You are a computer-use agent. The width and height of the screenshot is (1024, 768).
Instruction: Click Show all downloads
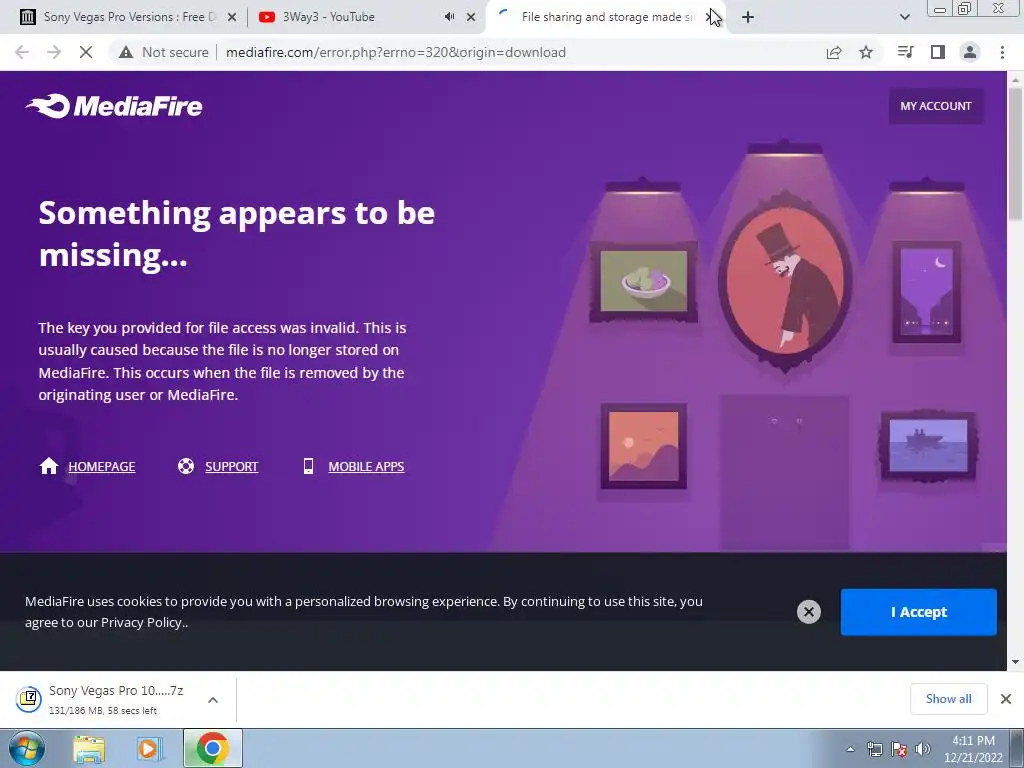[948, 699]
